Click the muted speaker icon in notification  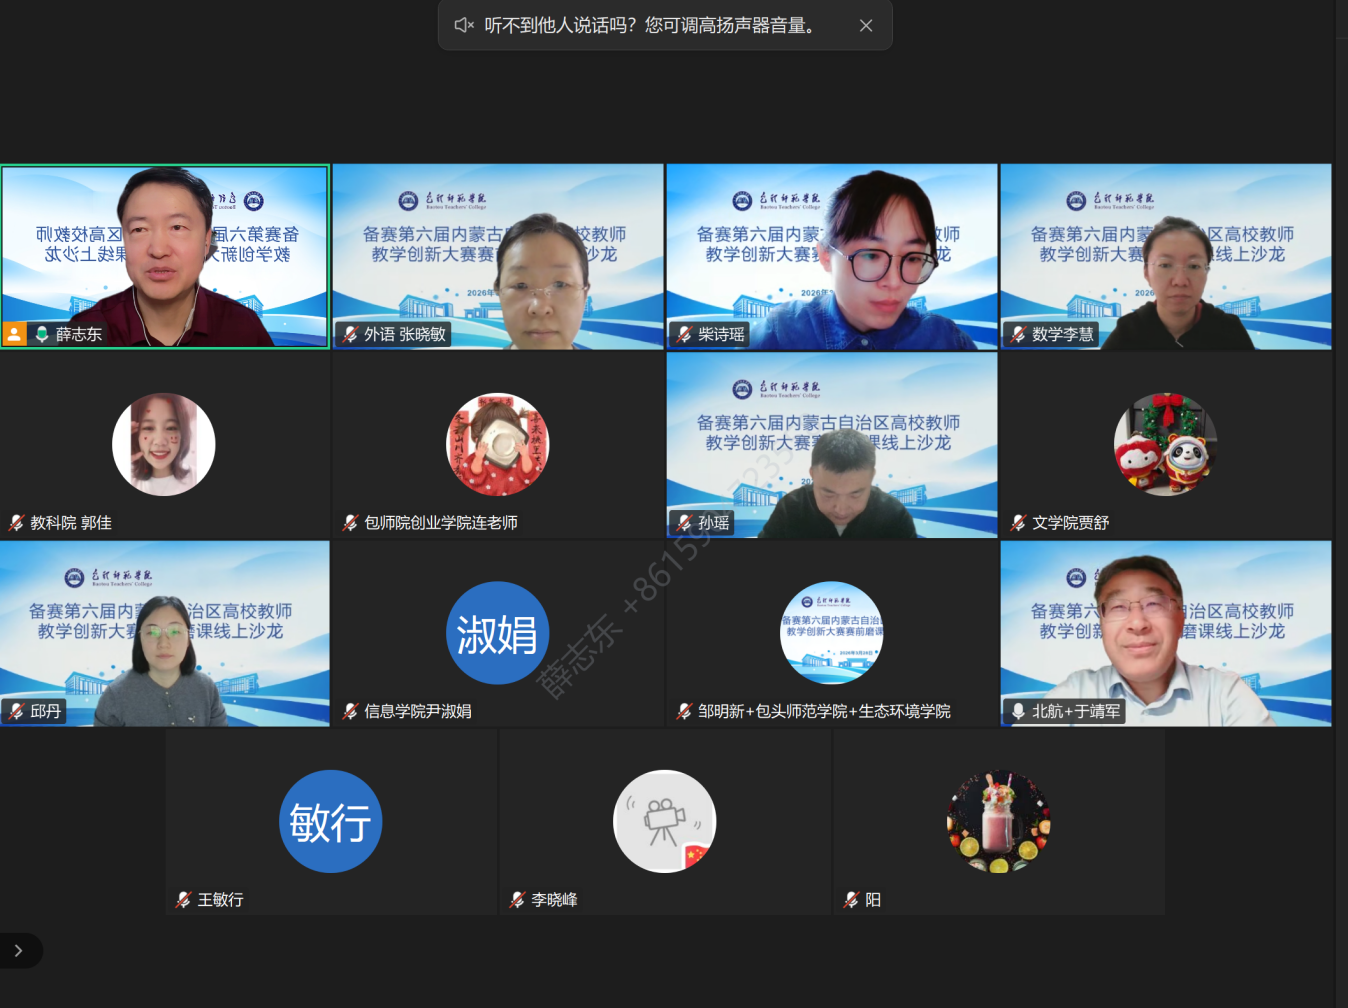point(464,26)
